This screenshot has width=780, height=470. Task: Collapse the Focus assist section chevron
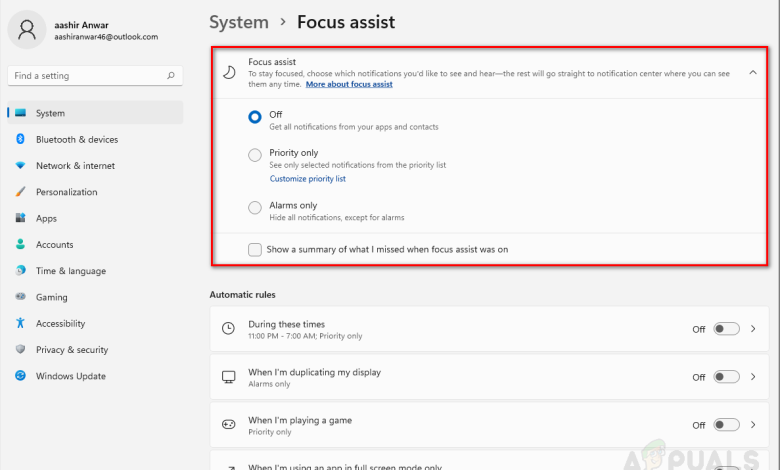point(752,73)
